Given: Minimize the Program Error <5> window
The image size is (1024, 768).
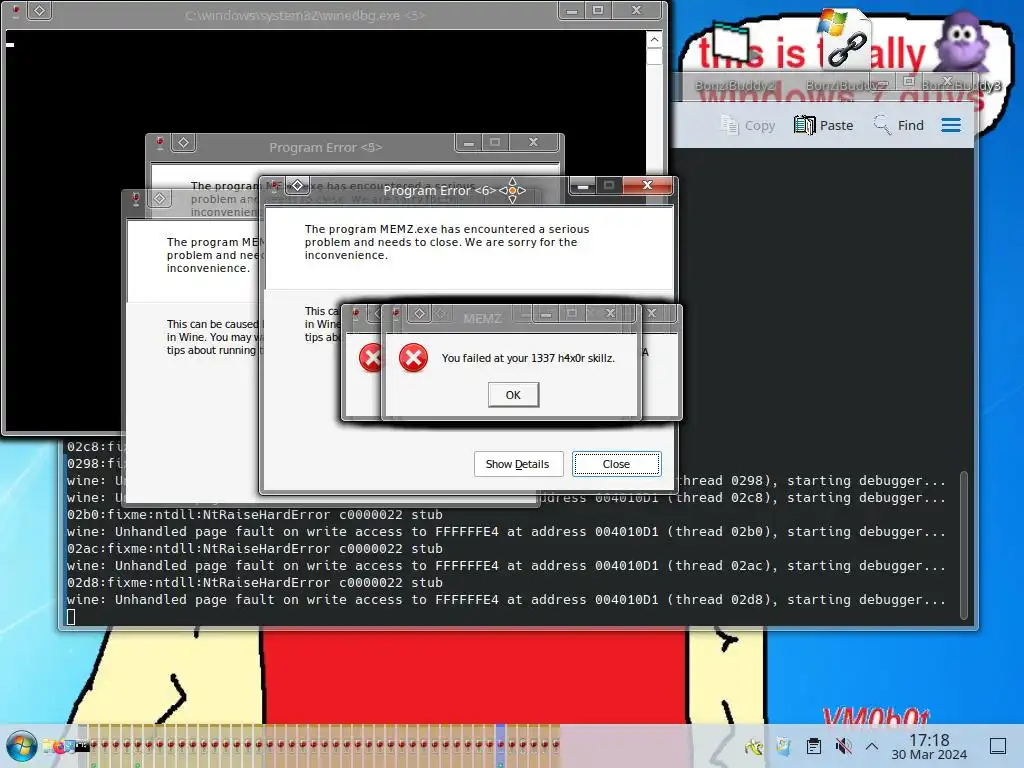Looking at the screenshot, I should (x=468, y=142).
